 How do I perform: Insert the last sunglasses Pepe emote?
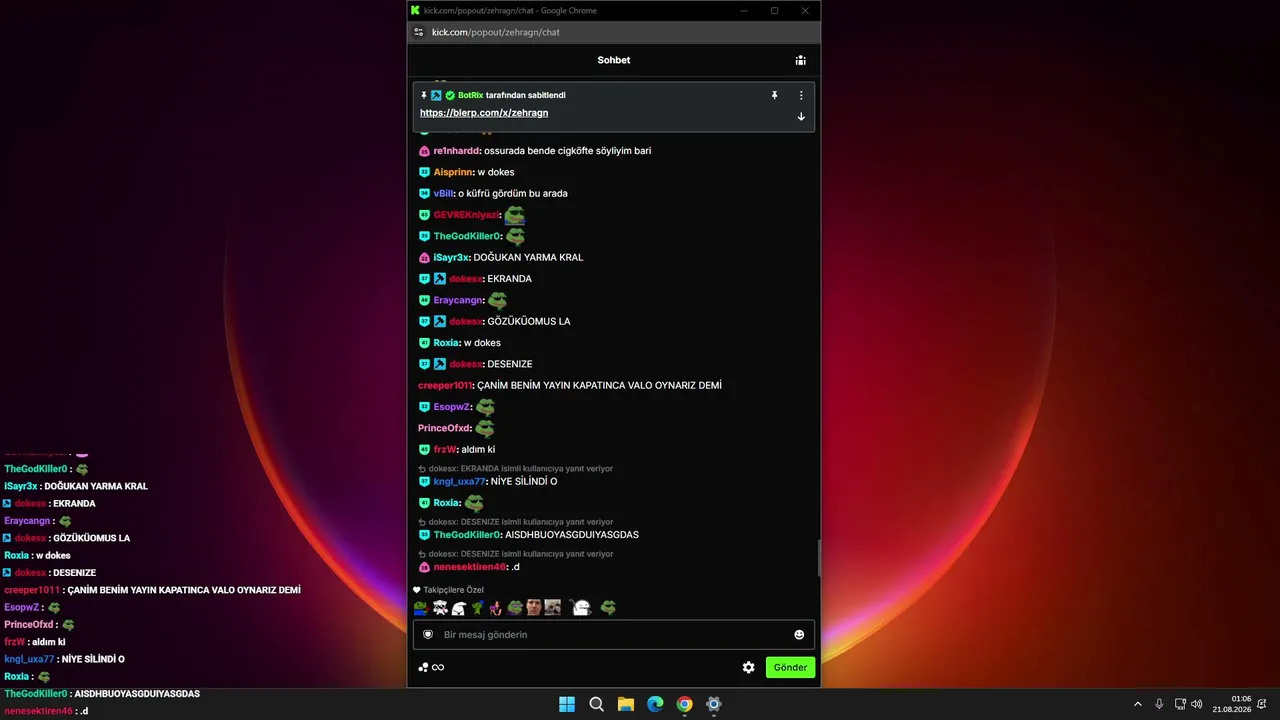click(607, 607)
